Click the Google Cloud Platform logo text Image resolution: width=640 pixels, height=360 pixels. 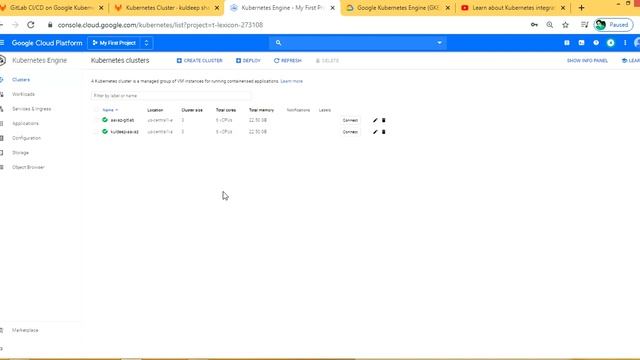tap(47, 43)
